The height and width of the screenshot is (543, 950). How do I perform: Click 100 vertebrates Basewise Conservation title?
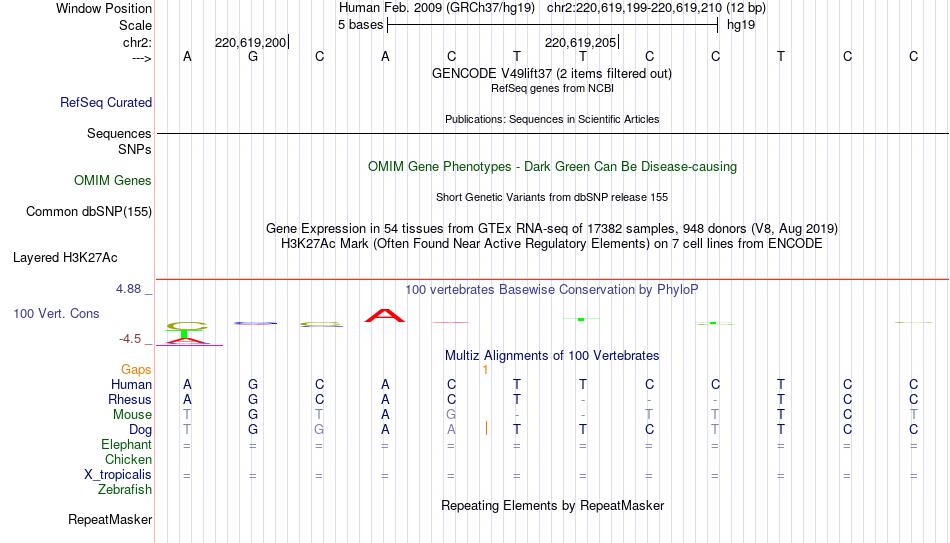(551, 290)
